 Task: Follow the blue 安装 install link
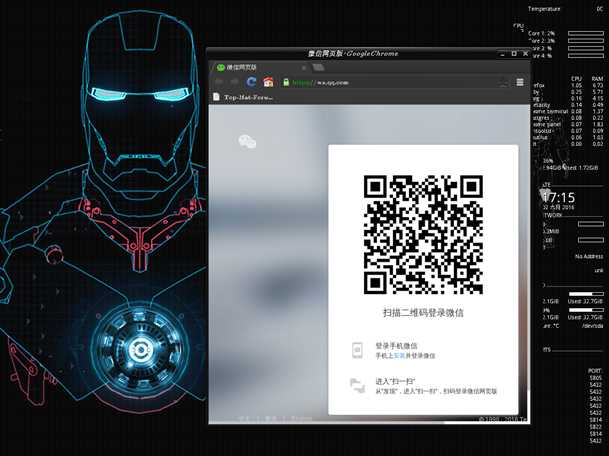(x=399, y=355)
